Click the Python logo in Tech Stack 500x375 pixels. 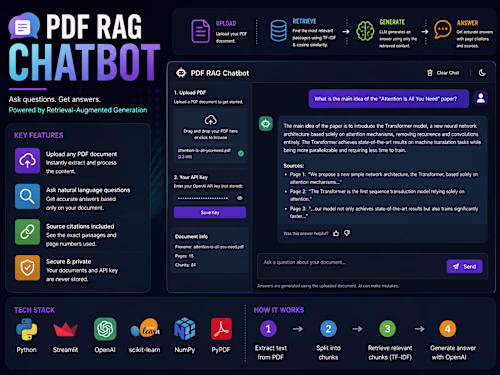(x=27, y=329)
